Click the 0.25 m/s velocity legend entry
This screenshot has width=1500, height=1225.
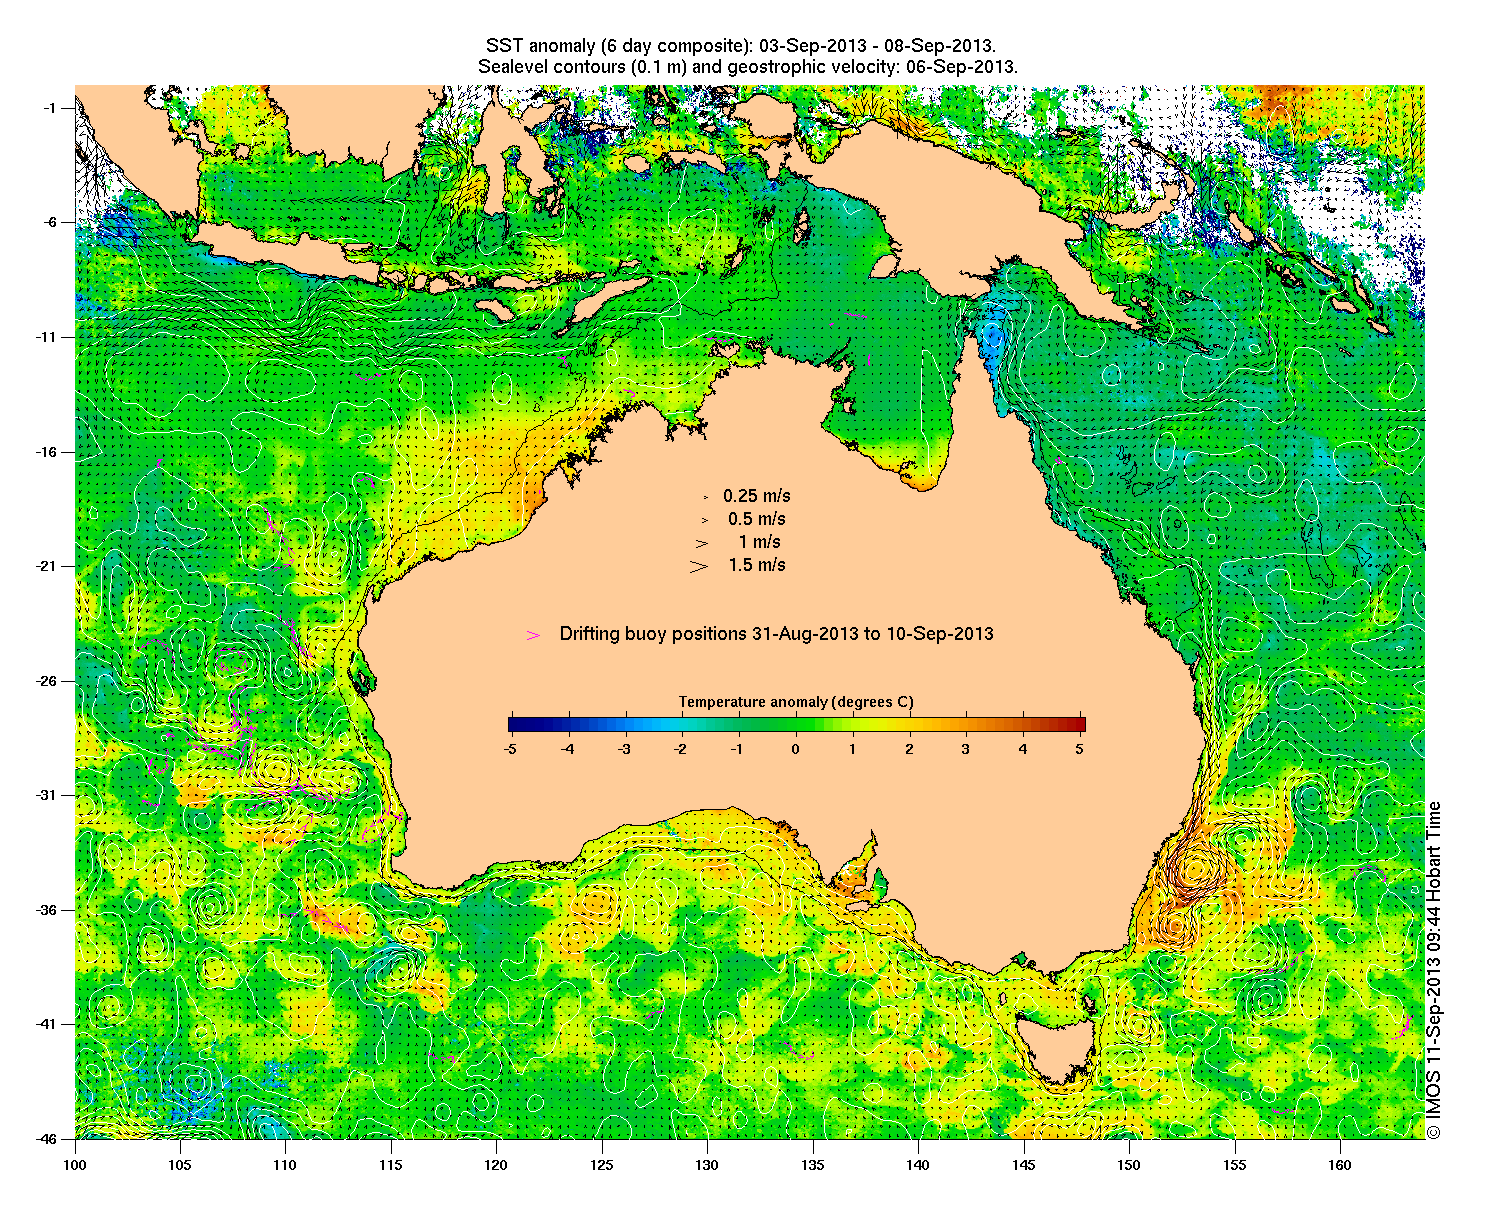[757, 496]
